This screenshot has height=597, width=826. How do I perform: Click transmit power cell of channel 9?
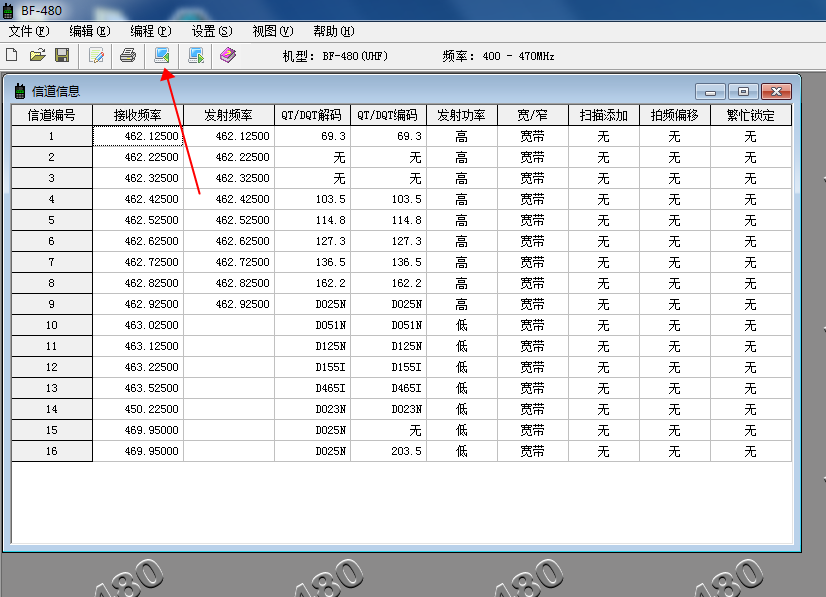[461, 305]
